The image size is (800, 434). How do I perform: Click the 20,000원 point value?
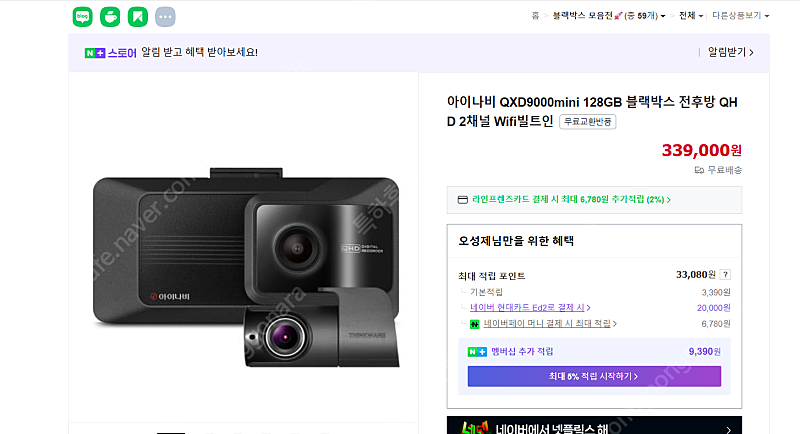(x=714, y=308)
